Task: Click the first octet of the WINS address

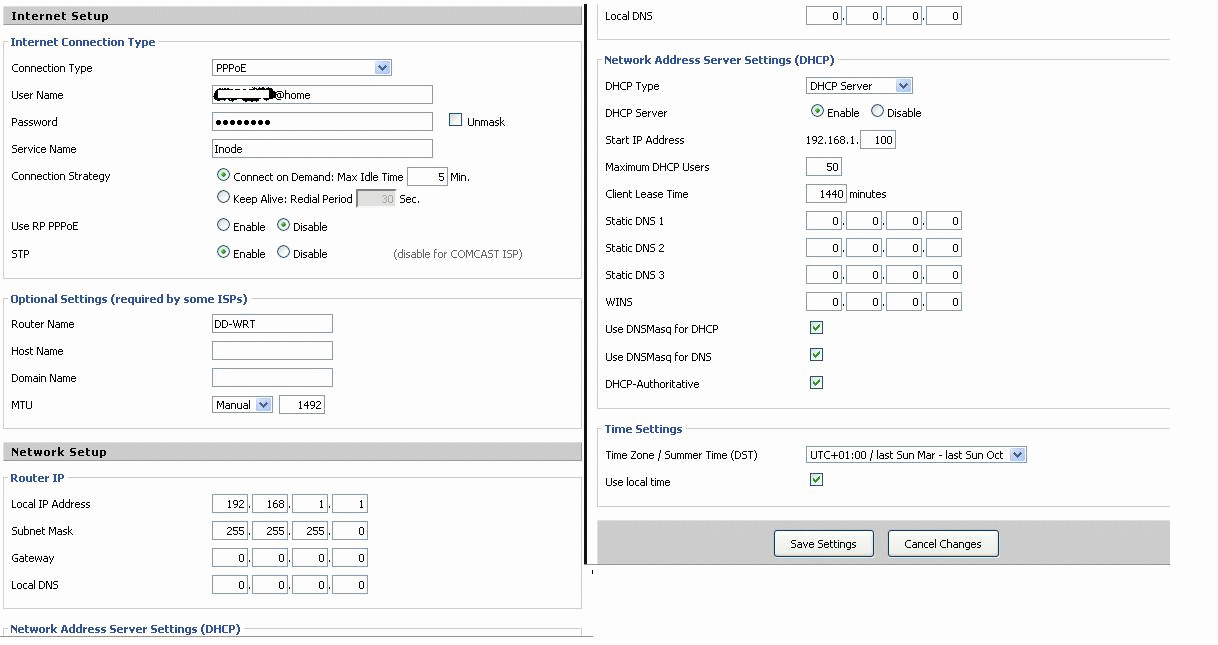Action: (824, 302)
